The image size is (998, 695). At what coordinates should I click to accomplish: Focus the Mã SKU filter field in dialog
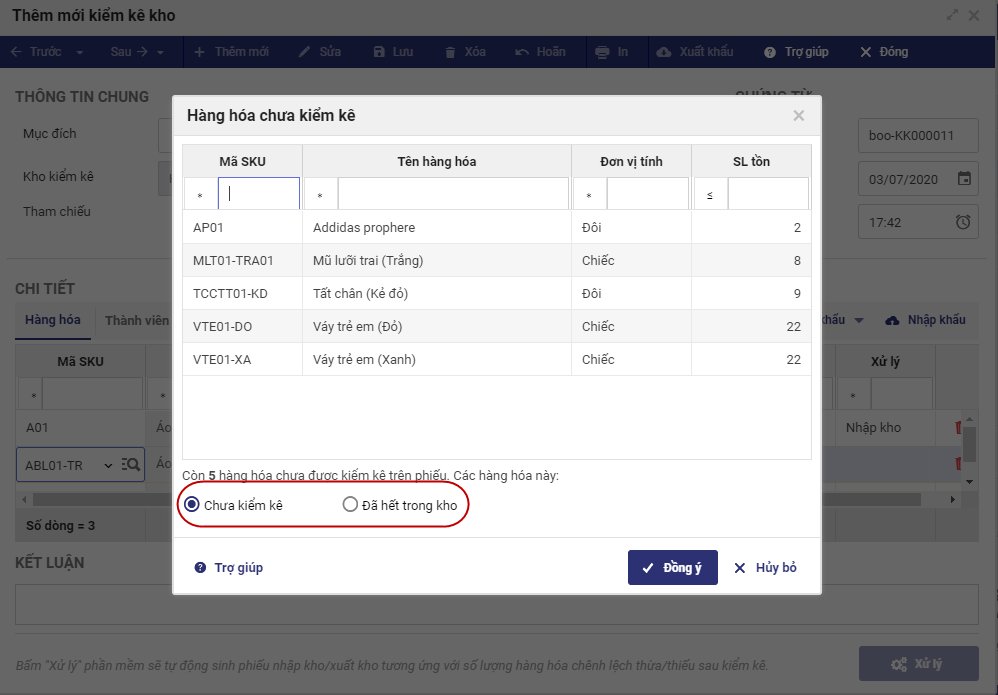tap(259, 193)
